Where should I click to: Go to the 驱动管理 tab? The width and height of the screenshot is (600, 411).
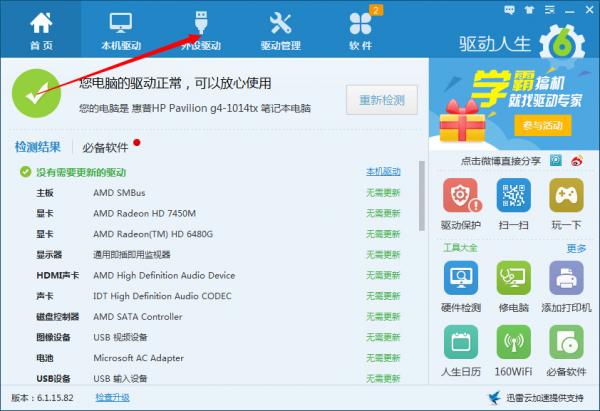(280, 31)
